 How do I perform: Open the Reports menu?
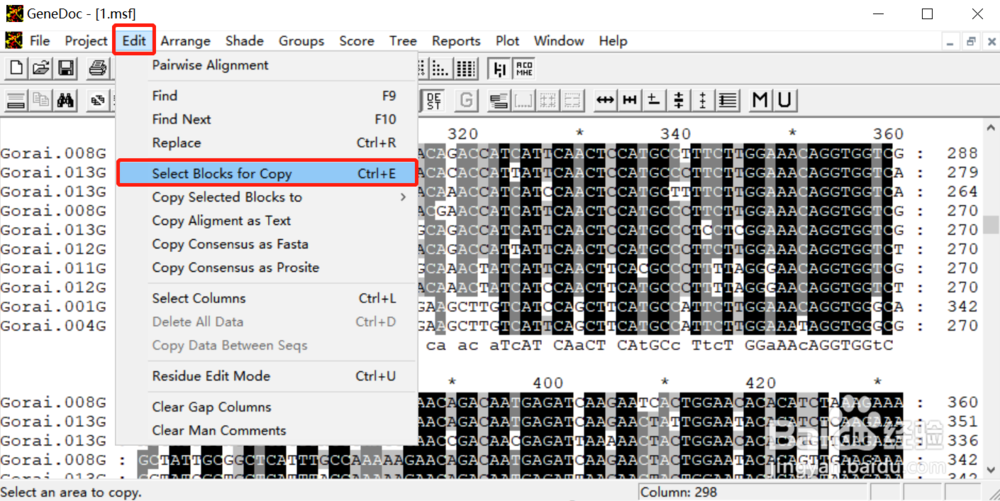pos(456,41)
